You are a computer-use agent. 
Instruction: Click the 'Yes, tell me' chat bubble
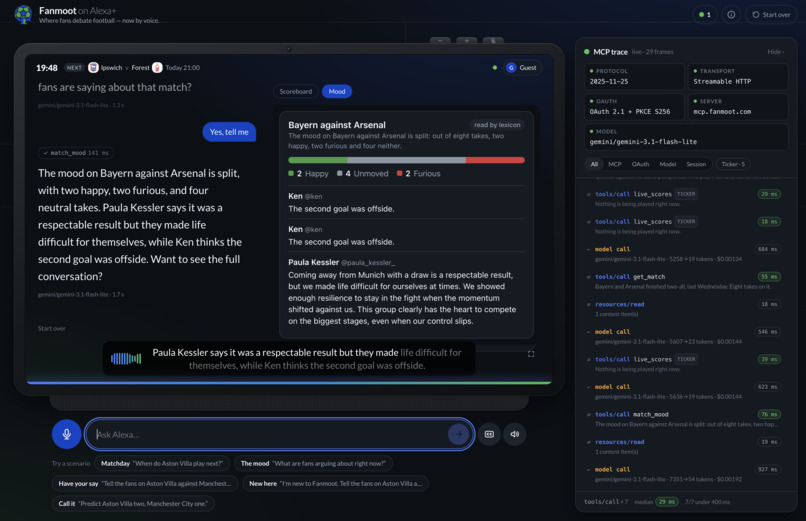point(229,132)
